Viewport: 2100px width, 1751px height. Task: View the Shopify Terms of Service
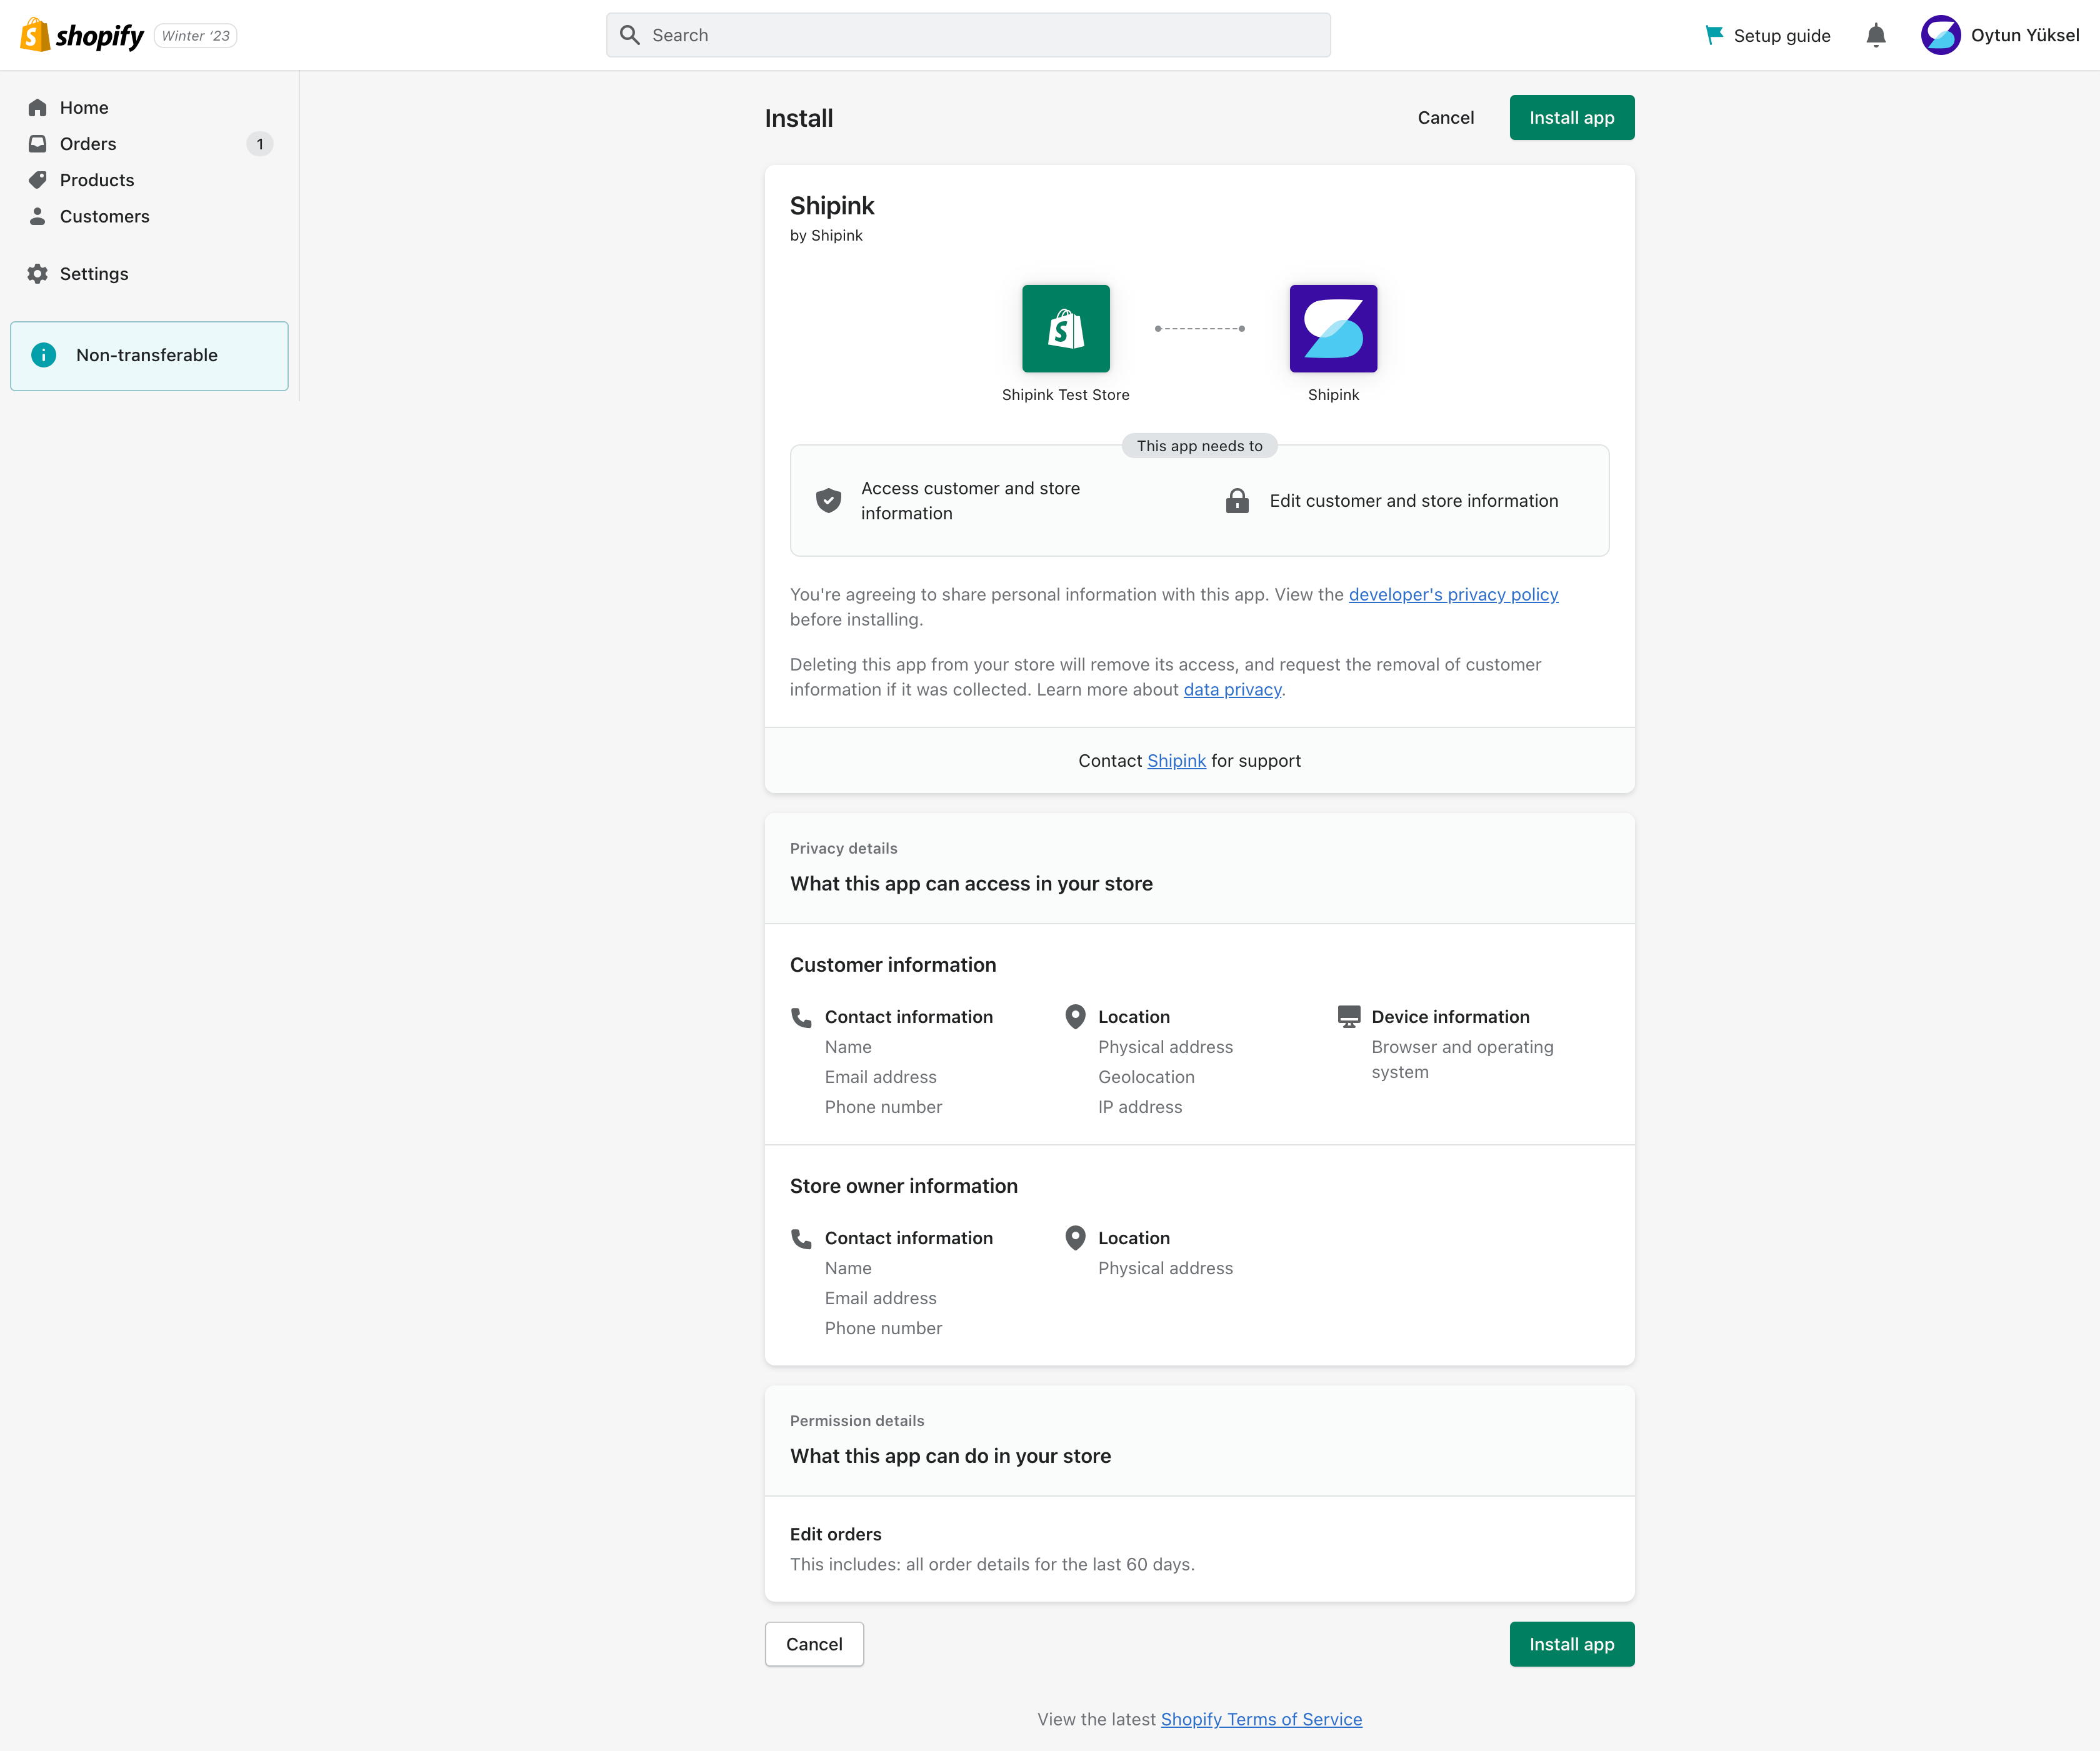click(x=1261, y=1719)
